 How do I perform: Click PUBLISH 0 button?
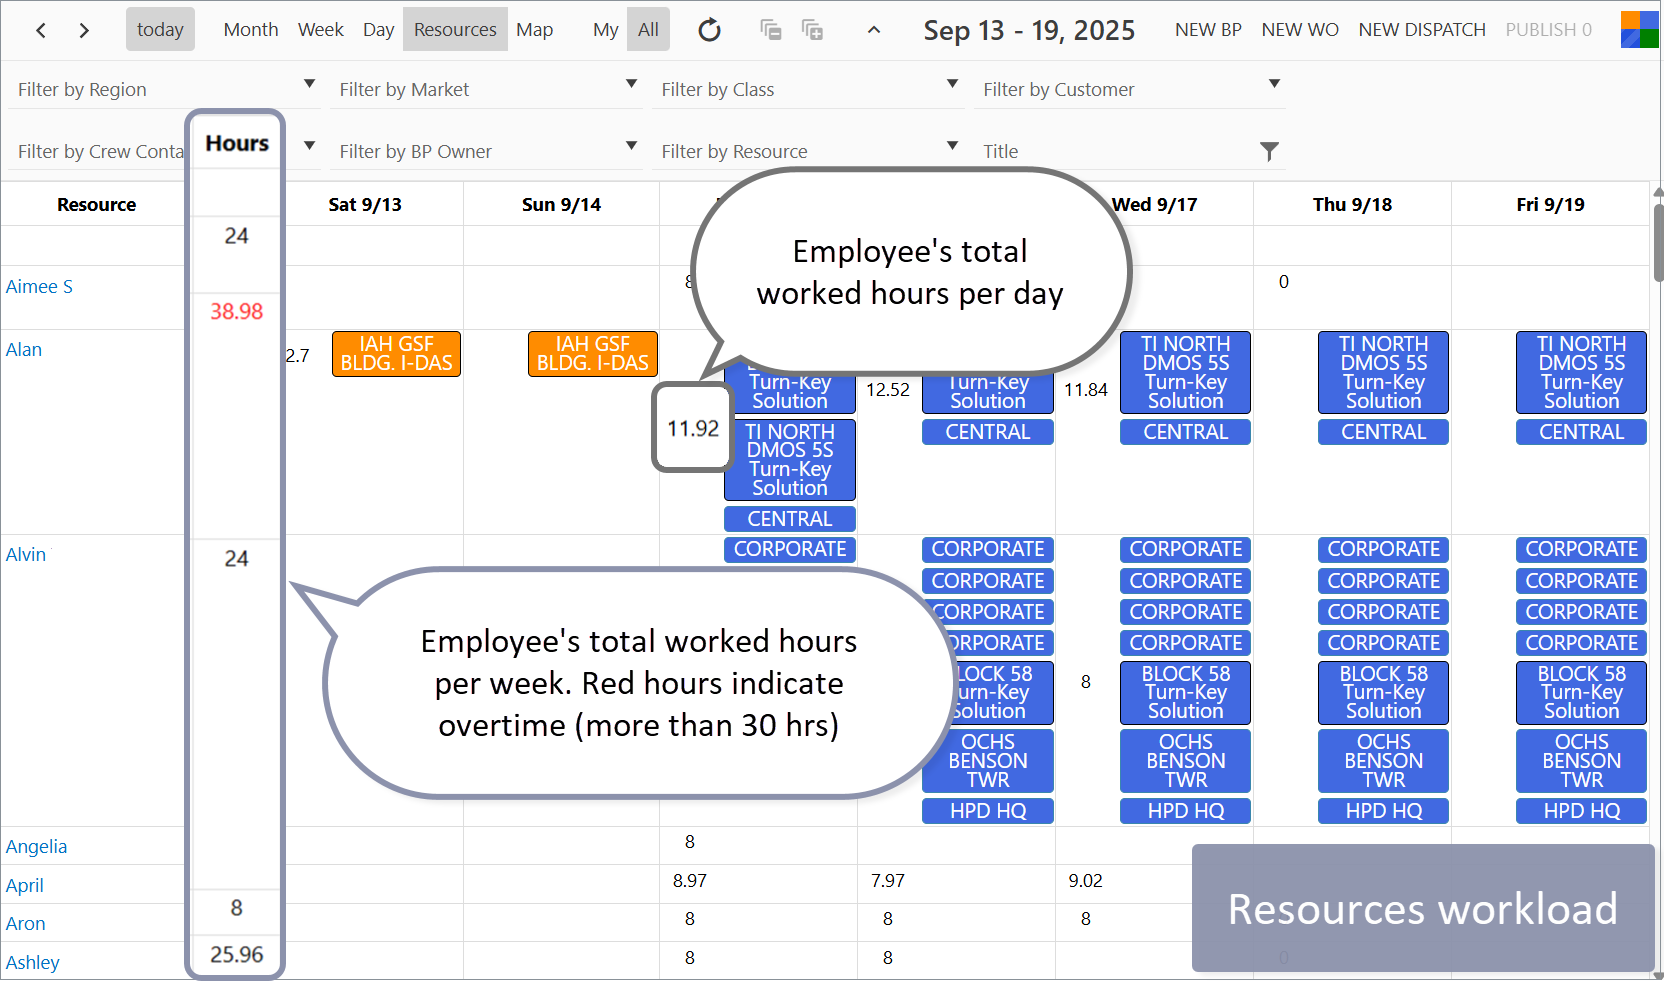point(1548,30)
